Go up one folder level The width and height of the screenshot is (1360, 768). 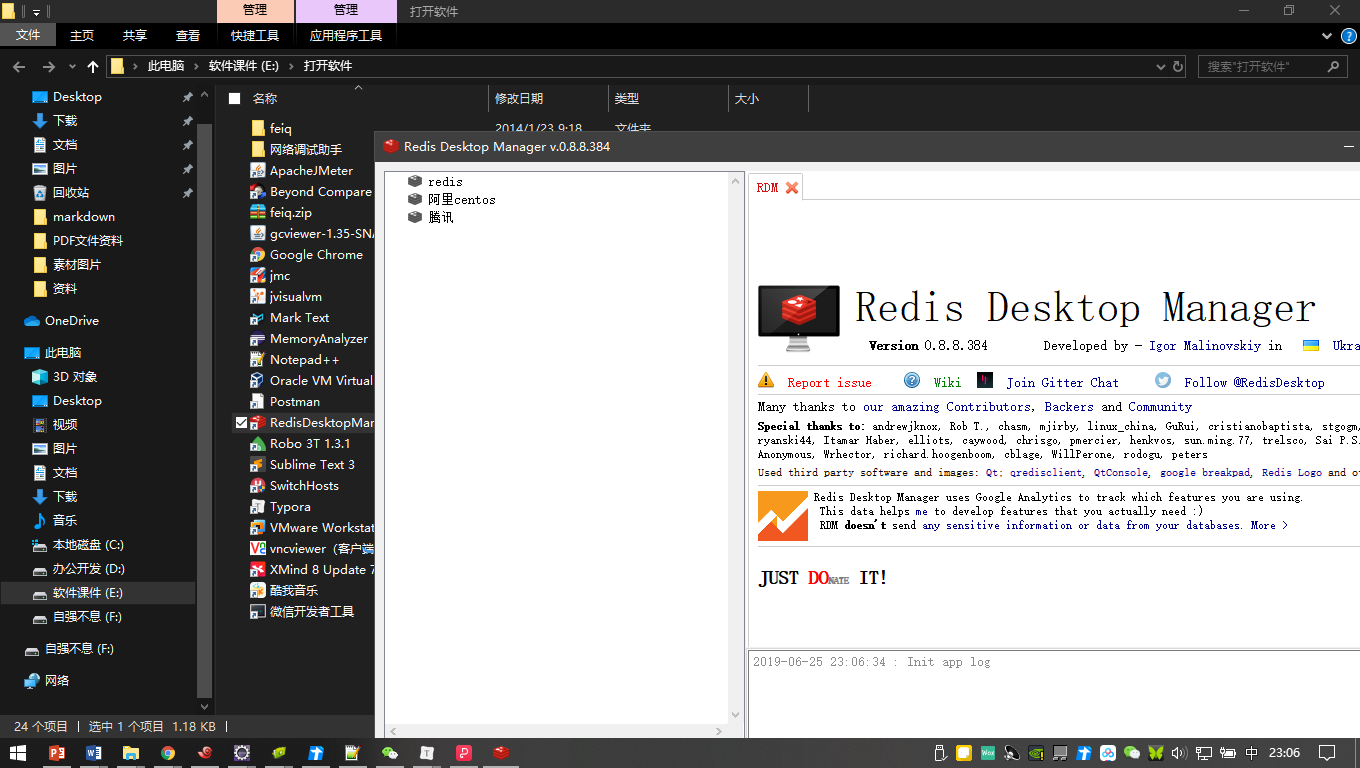pos(93,67)
